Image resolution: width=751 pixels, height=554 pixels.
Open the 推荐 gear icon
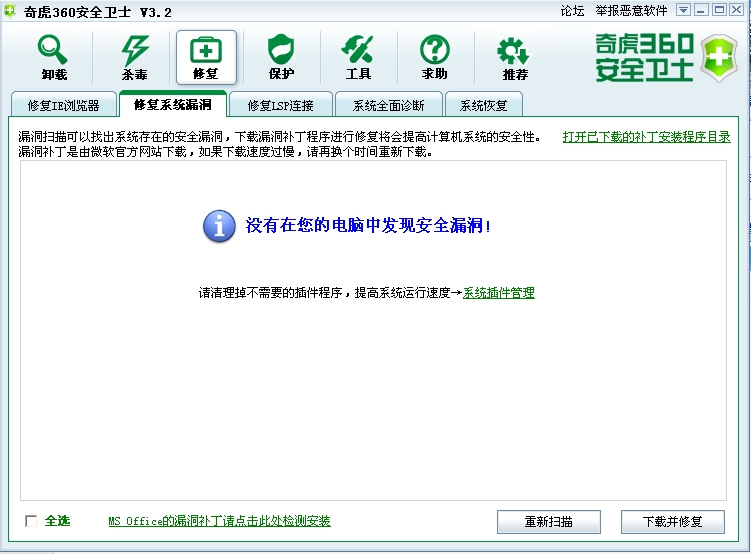pyautogui.click(x=513, y=51)
